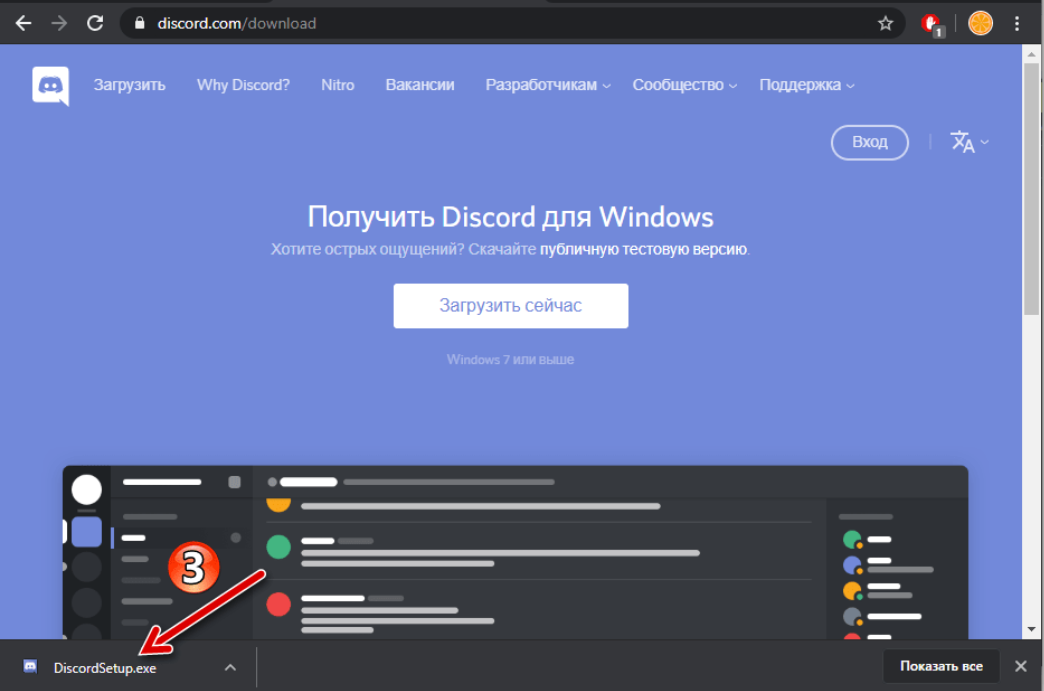Image resolution: width=1044 pixels, height=691 pixels.
Task: Open the red ad blocker extension
Action: (931, 25)
